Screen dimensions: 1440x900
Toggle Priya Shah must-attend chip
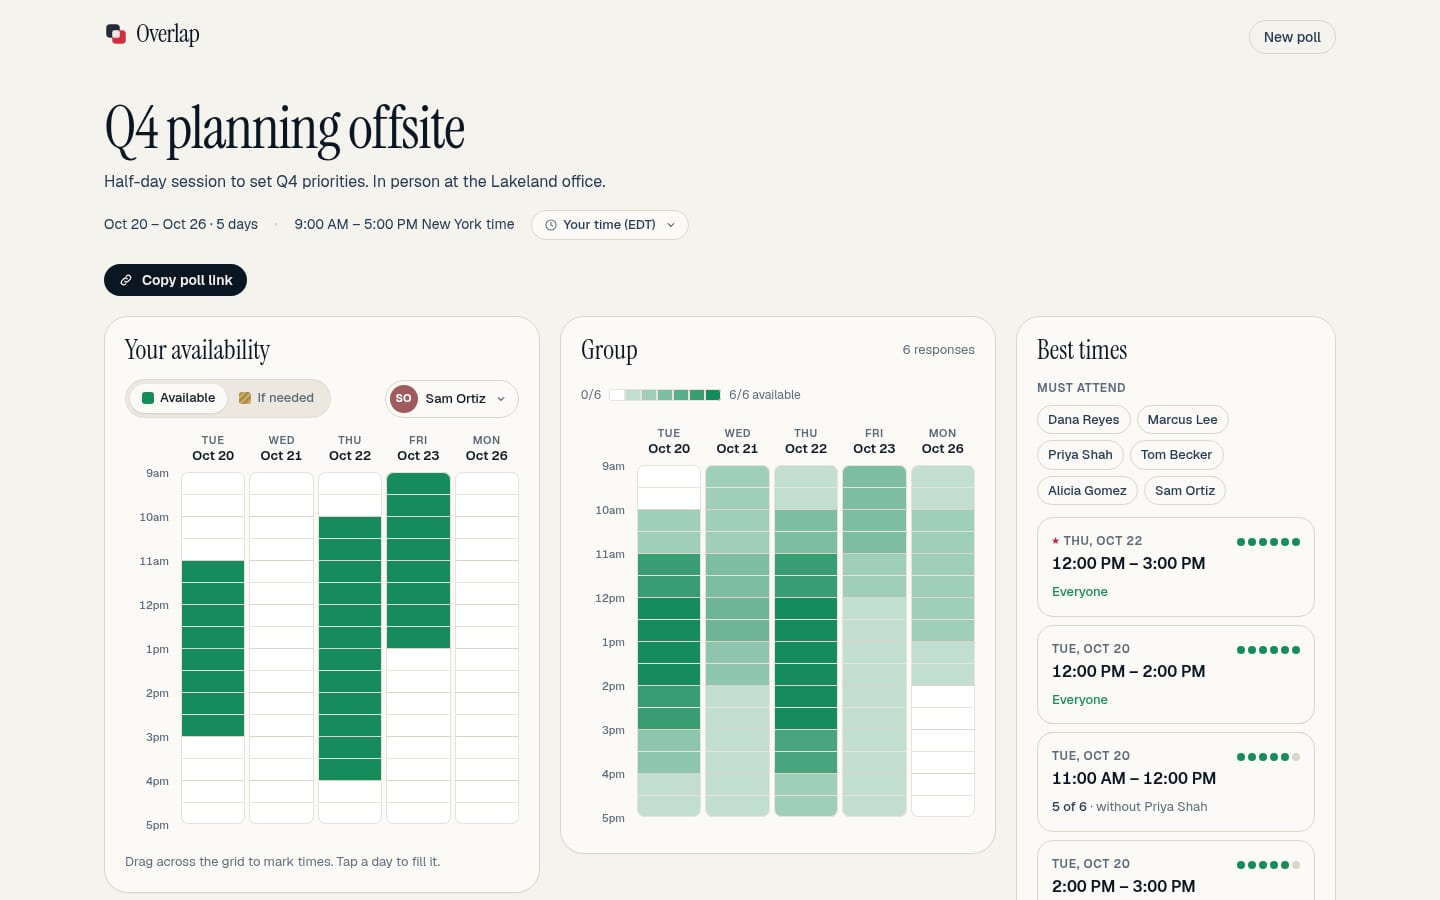1080,455
